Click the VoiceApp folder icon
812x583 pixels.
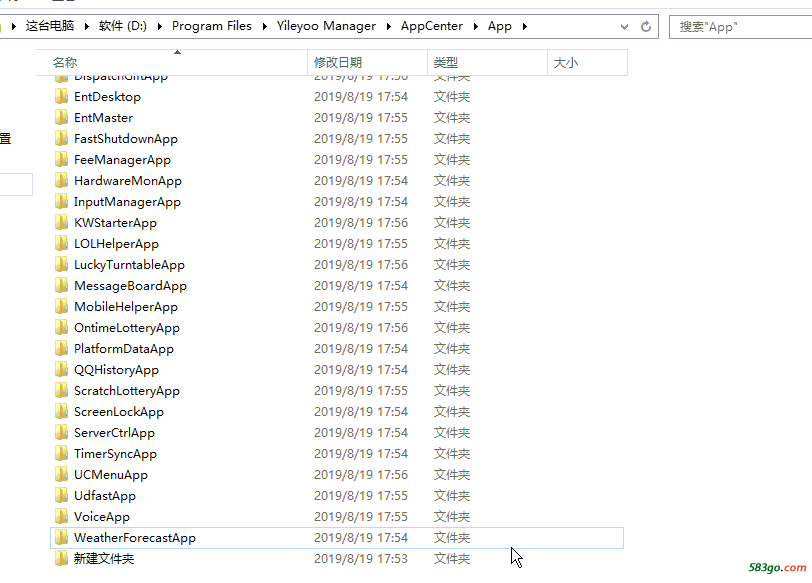[62, 517]
